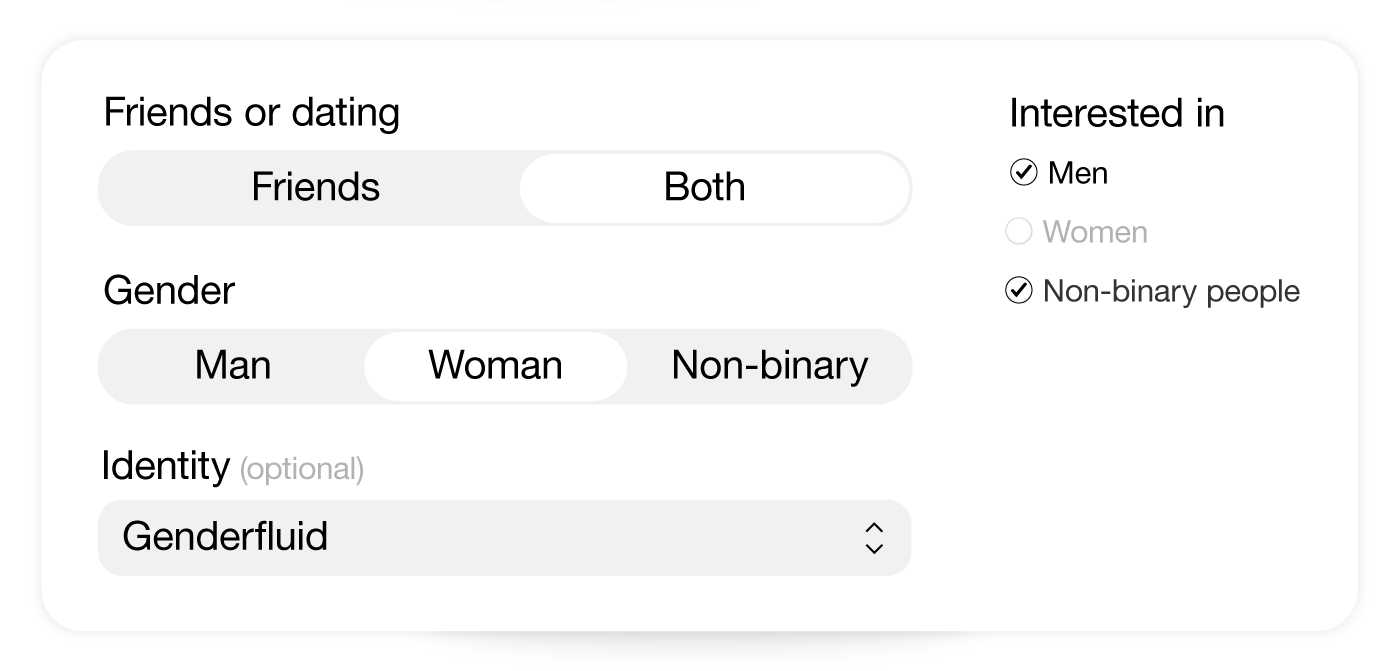Viewport: 1400px width, 671px height.
Task: Click the Identity label text
Action: 165,465
